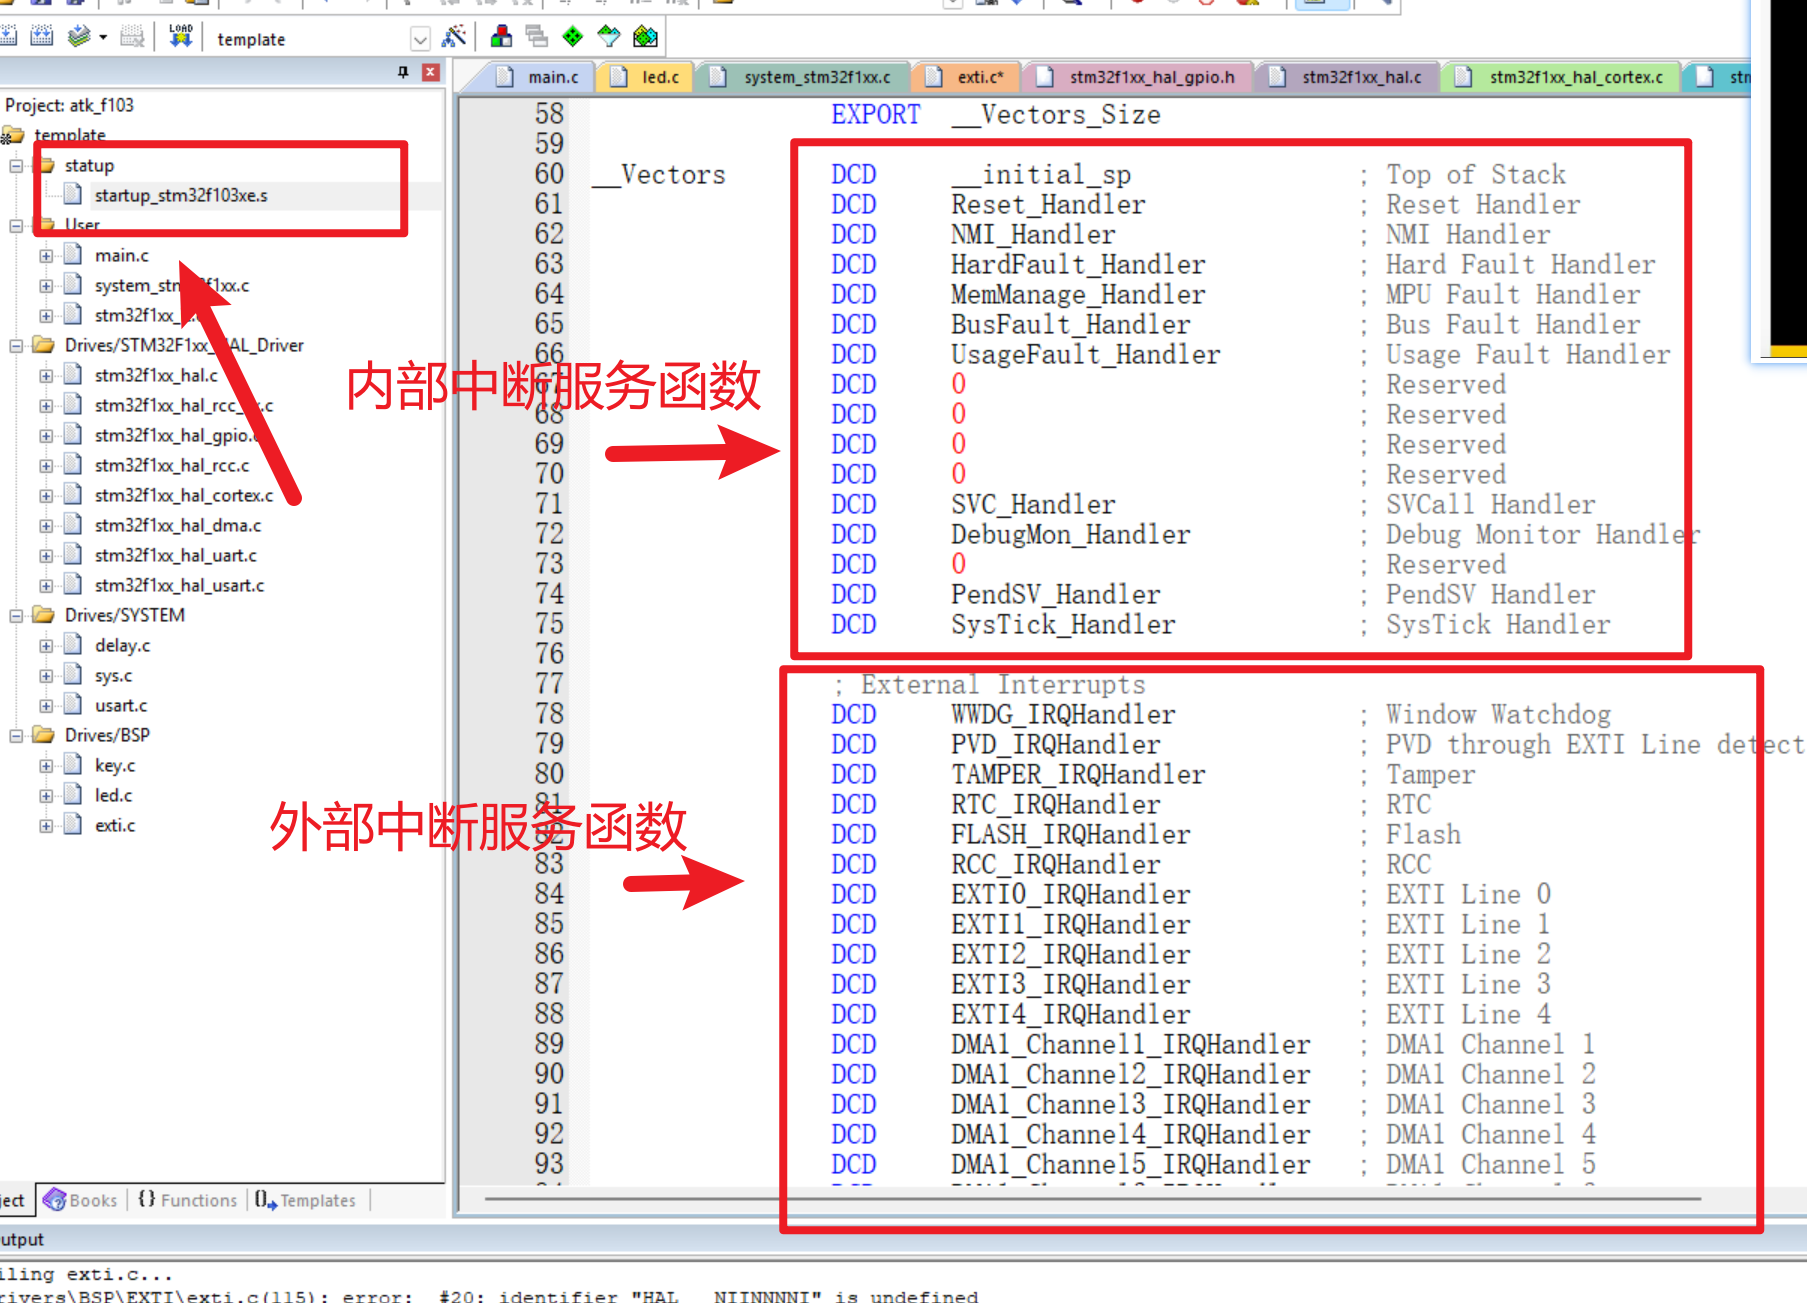The image size is (1807, 1303).
Task: Switch to stm32f1xx_hal.c editor tab
Action: 1348,77
